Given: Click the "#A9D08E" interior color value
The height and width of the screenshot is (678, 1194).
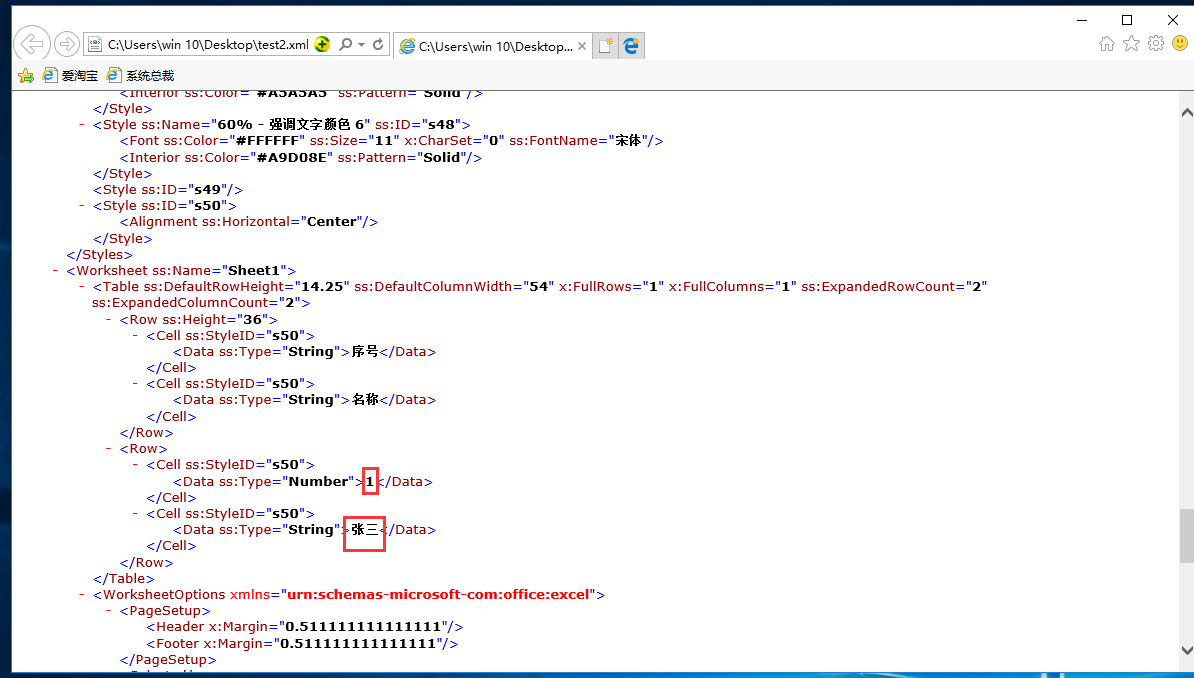Looking at the screenshot, I should [292, 158].
